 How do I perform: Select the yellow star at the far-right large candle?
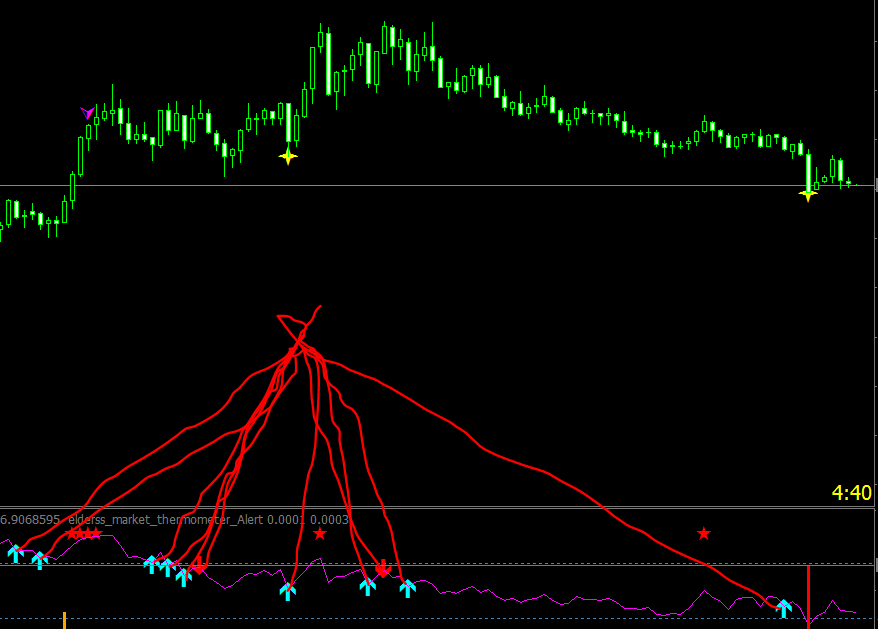click(x=807, y=195)
